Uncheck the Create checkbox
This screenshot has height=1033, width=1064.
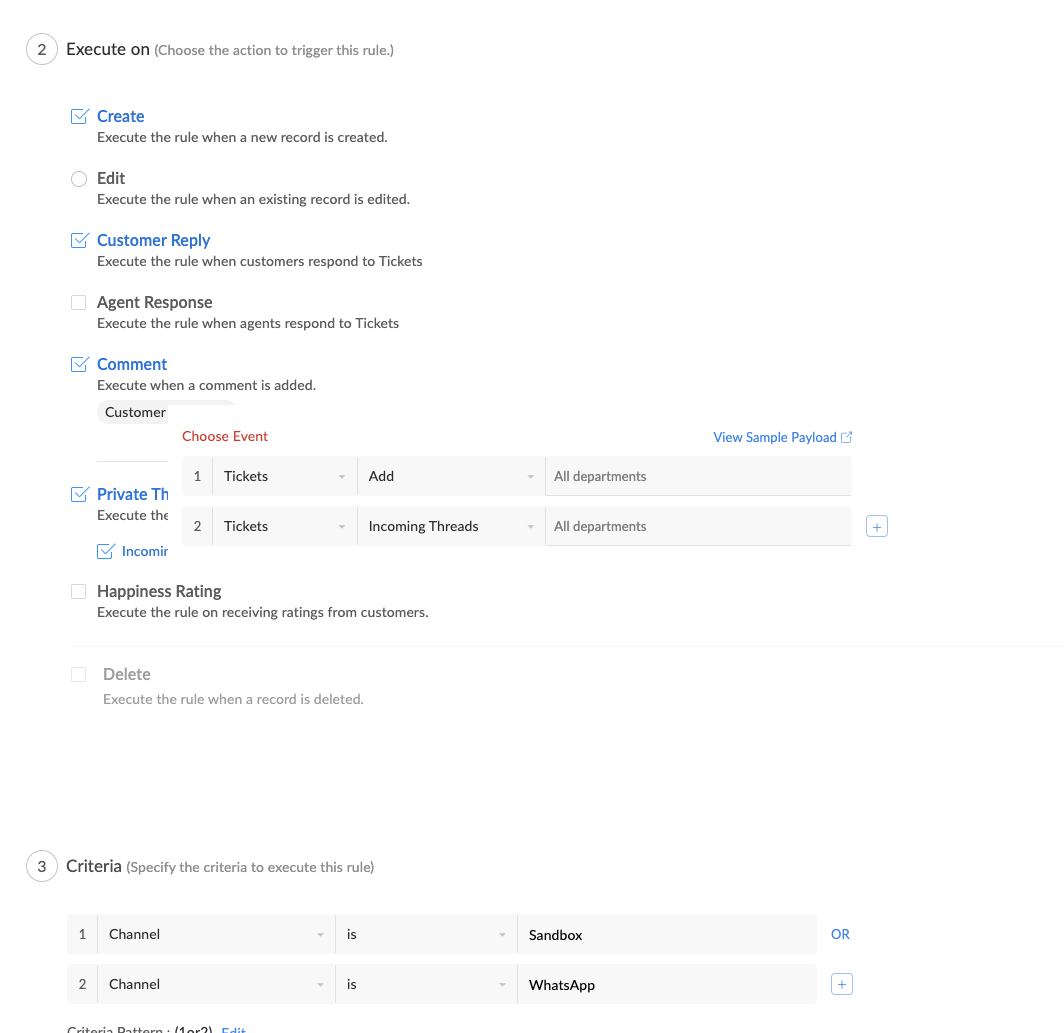[80, 116]
